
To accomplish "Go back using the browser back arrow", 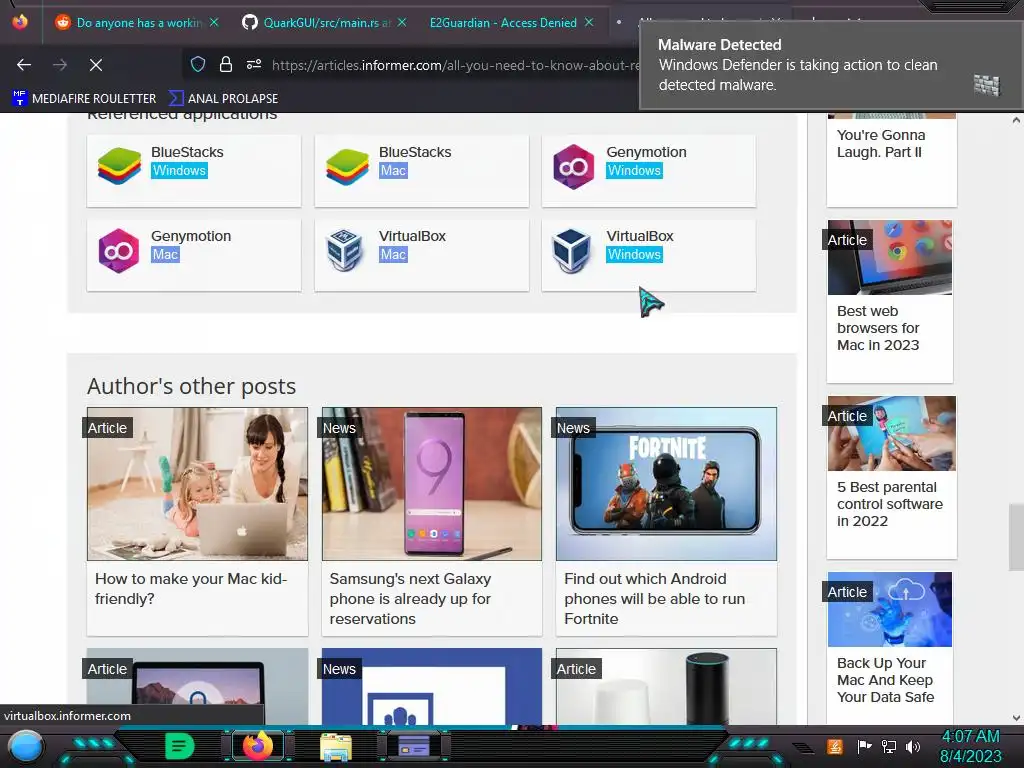I will click(24, 65).
